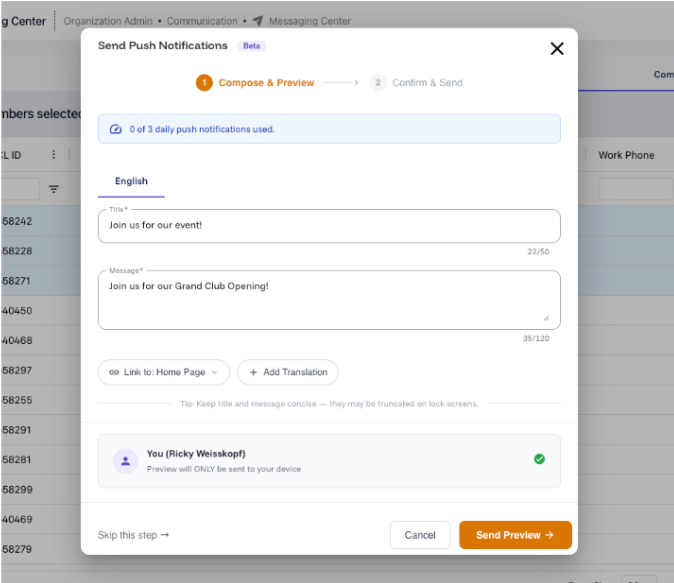The height and width of the screenshot is (583, 674).
Task: Select table row 58279
Action: coord(40,549)
